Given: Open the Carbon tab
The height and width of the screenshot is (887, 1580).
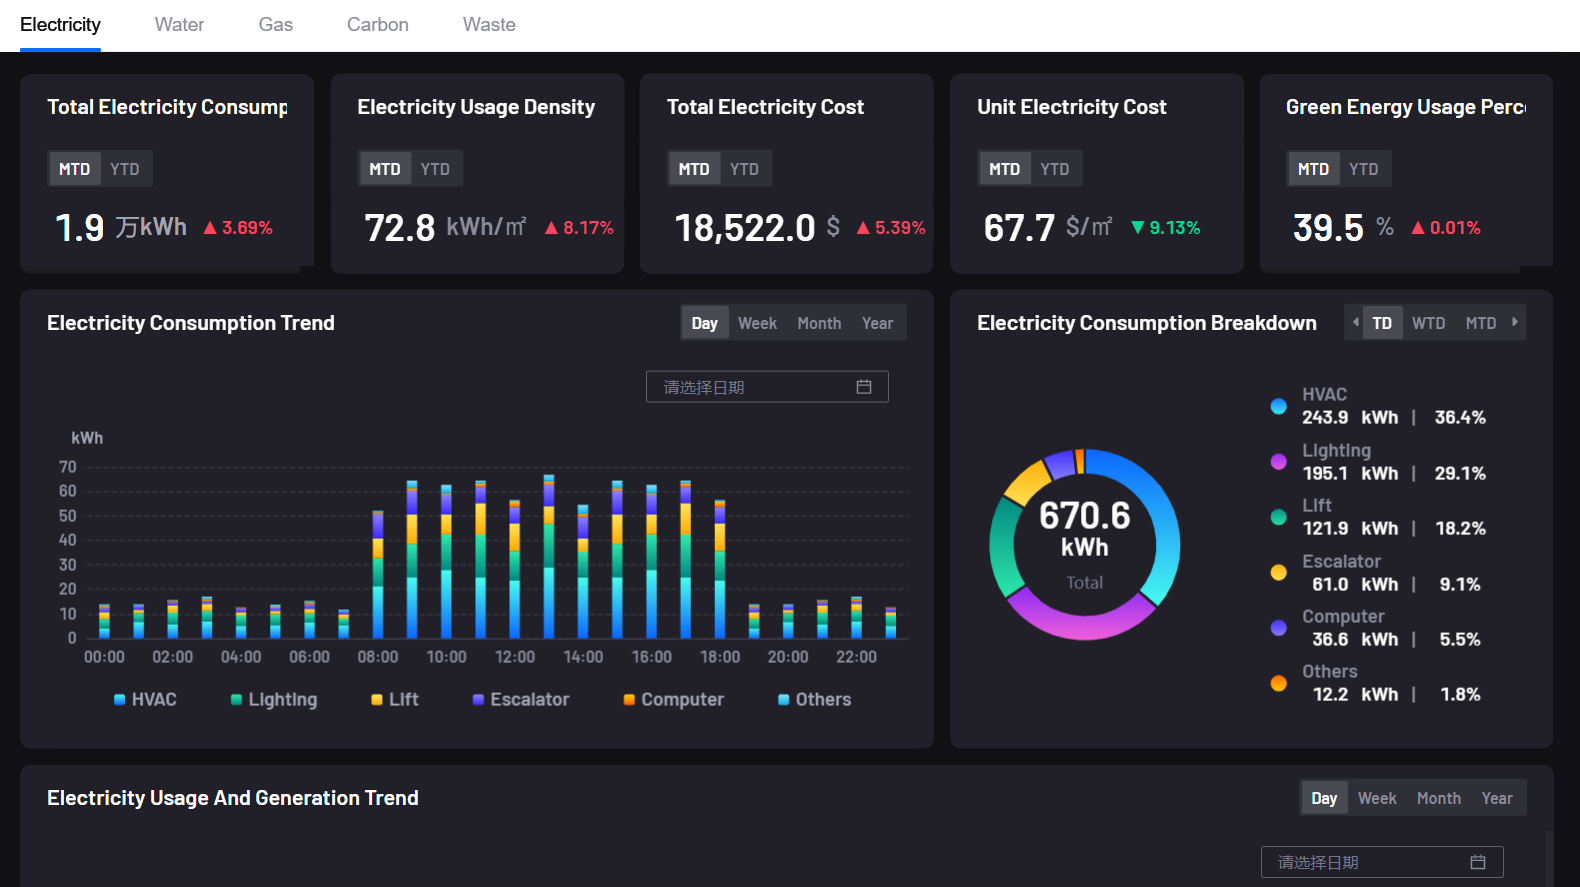Looking at the screenshot, I should click(377, 25).
